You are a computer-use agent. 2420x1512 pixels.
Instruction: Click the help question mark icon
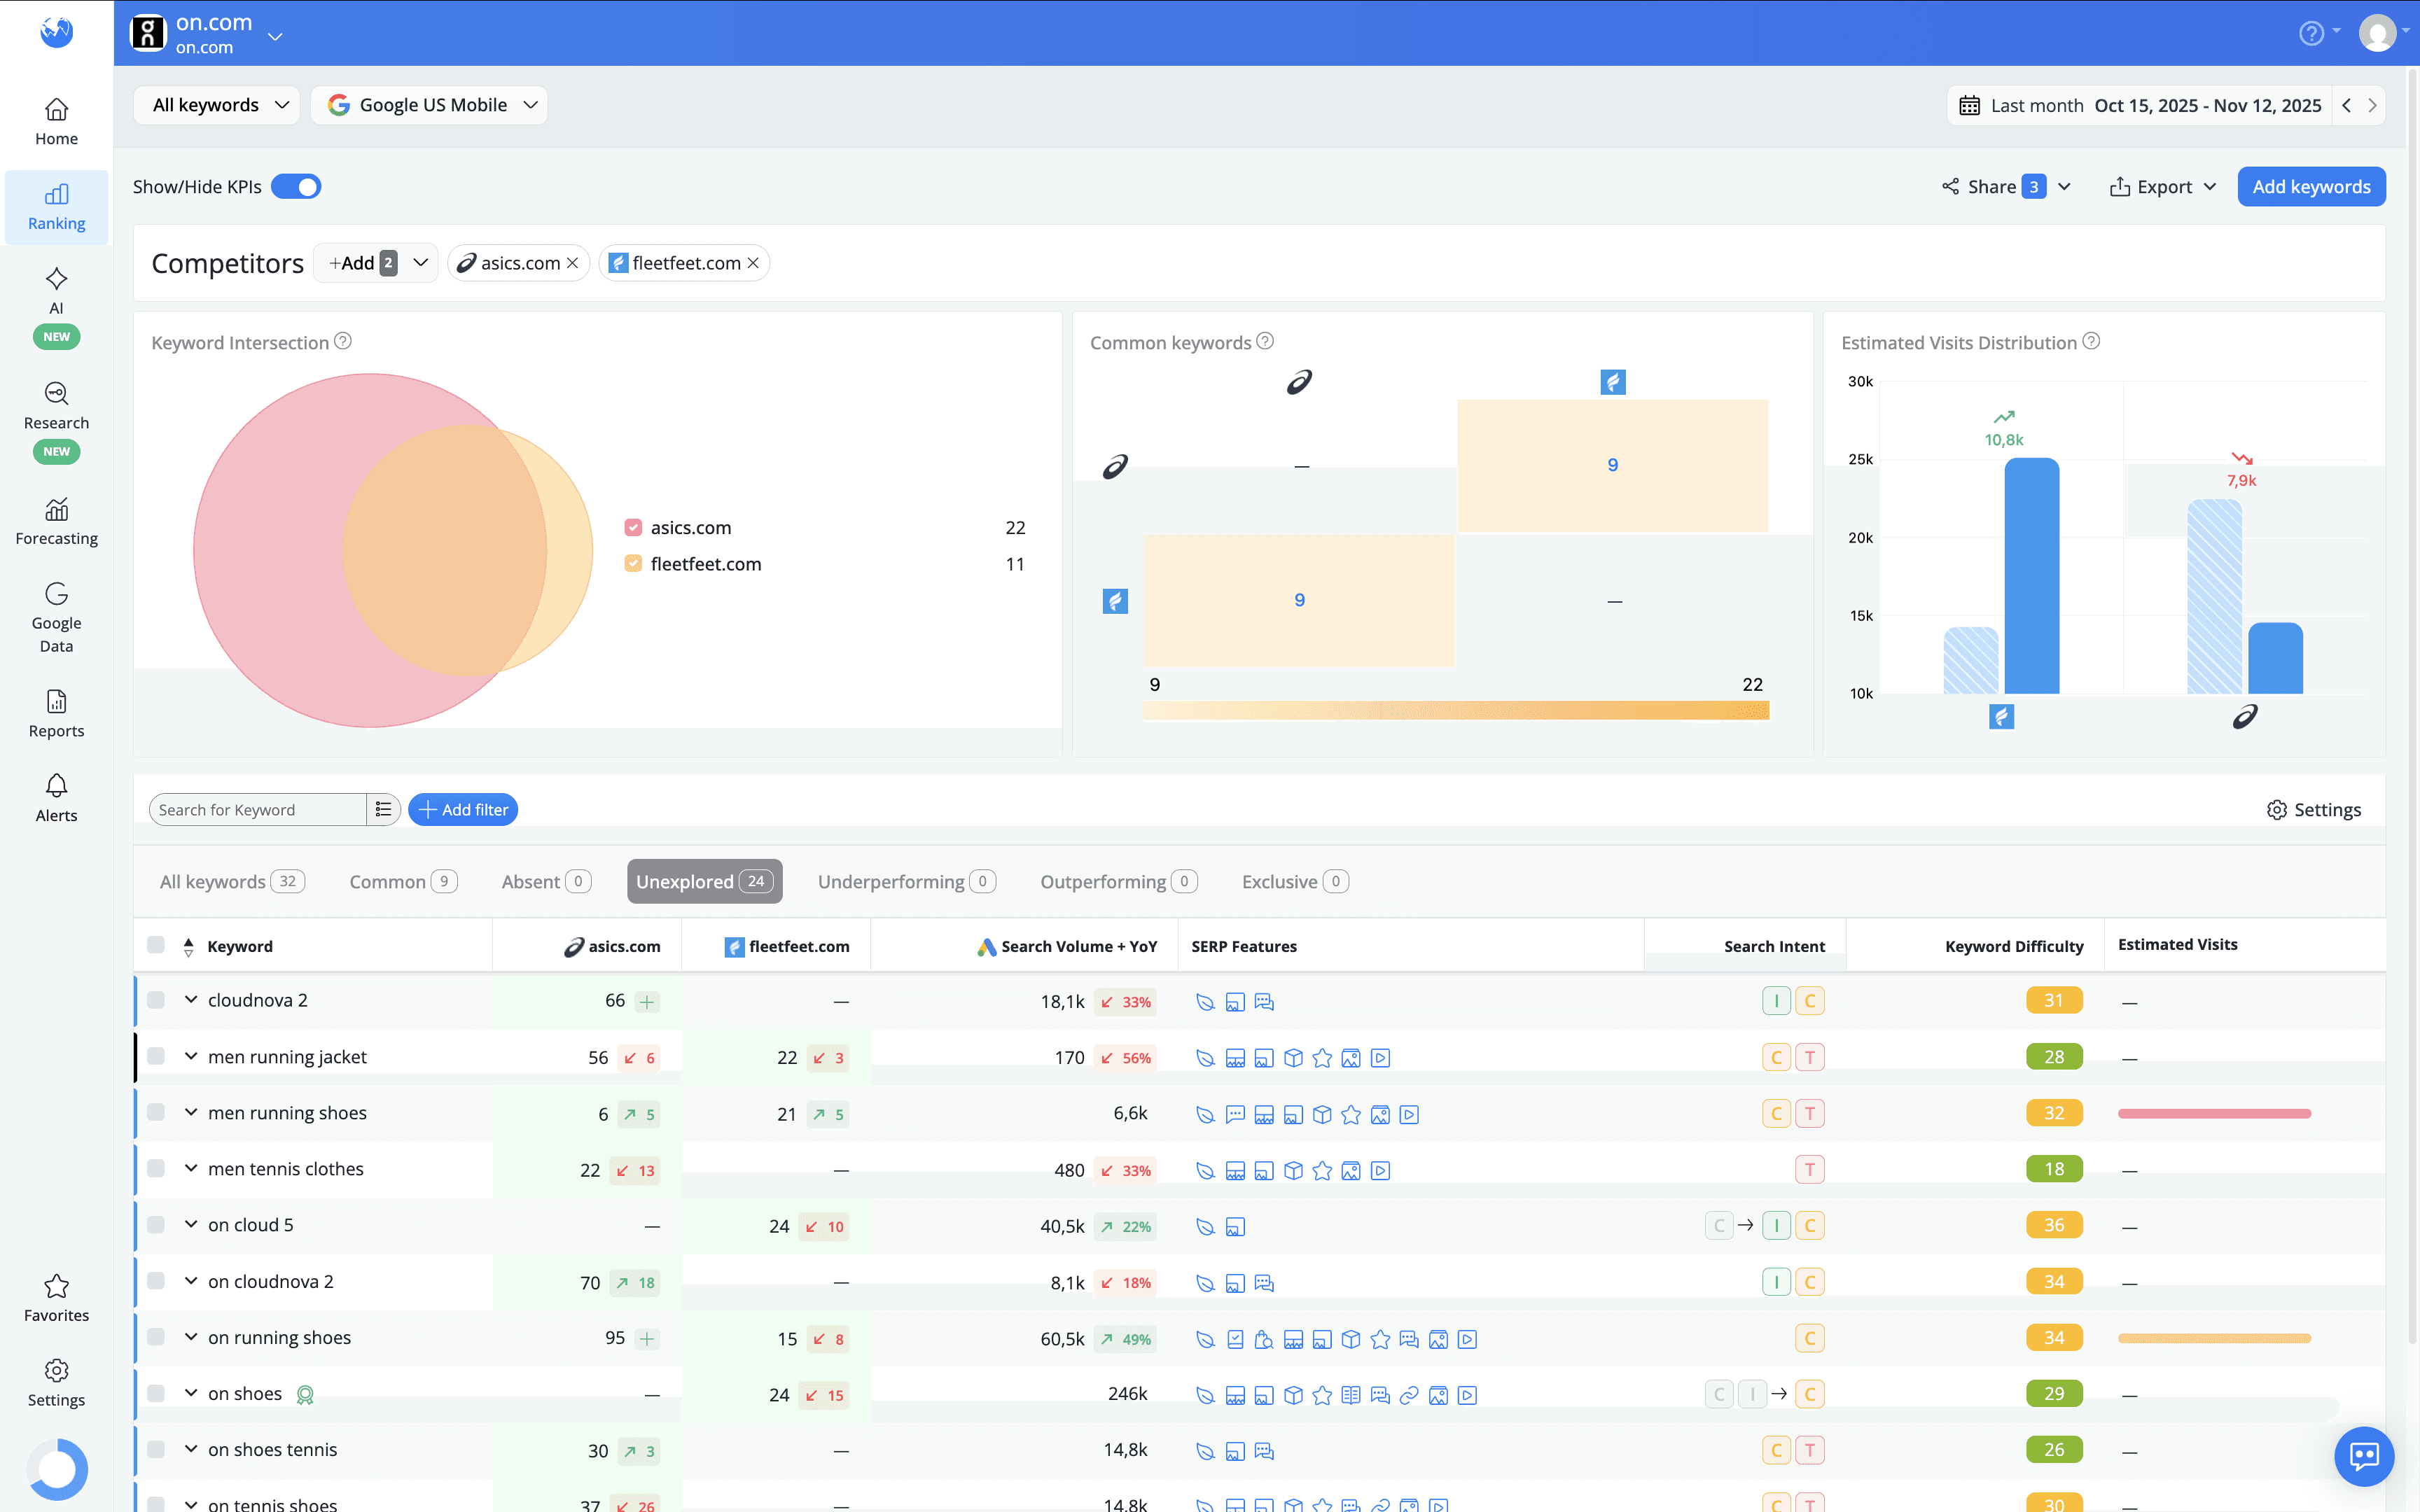click(2311, 33)
